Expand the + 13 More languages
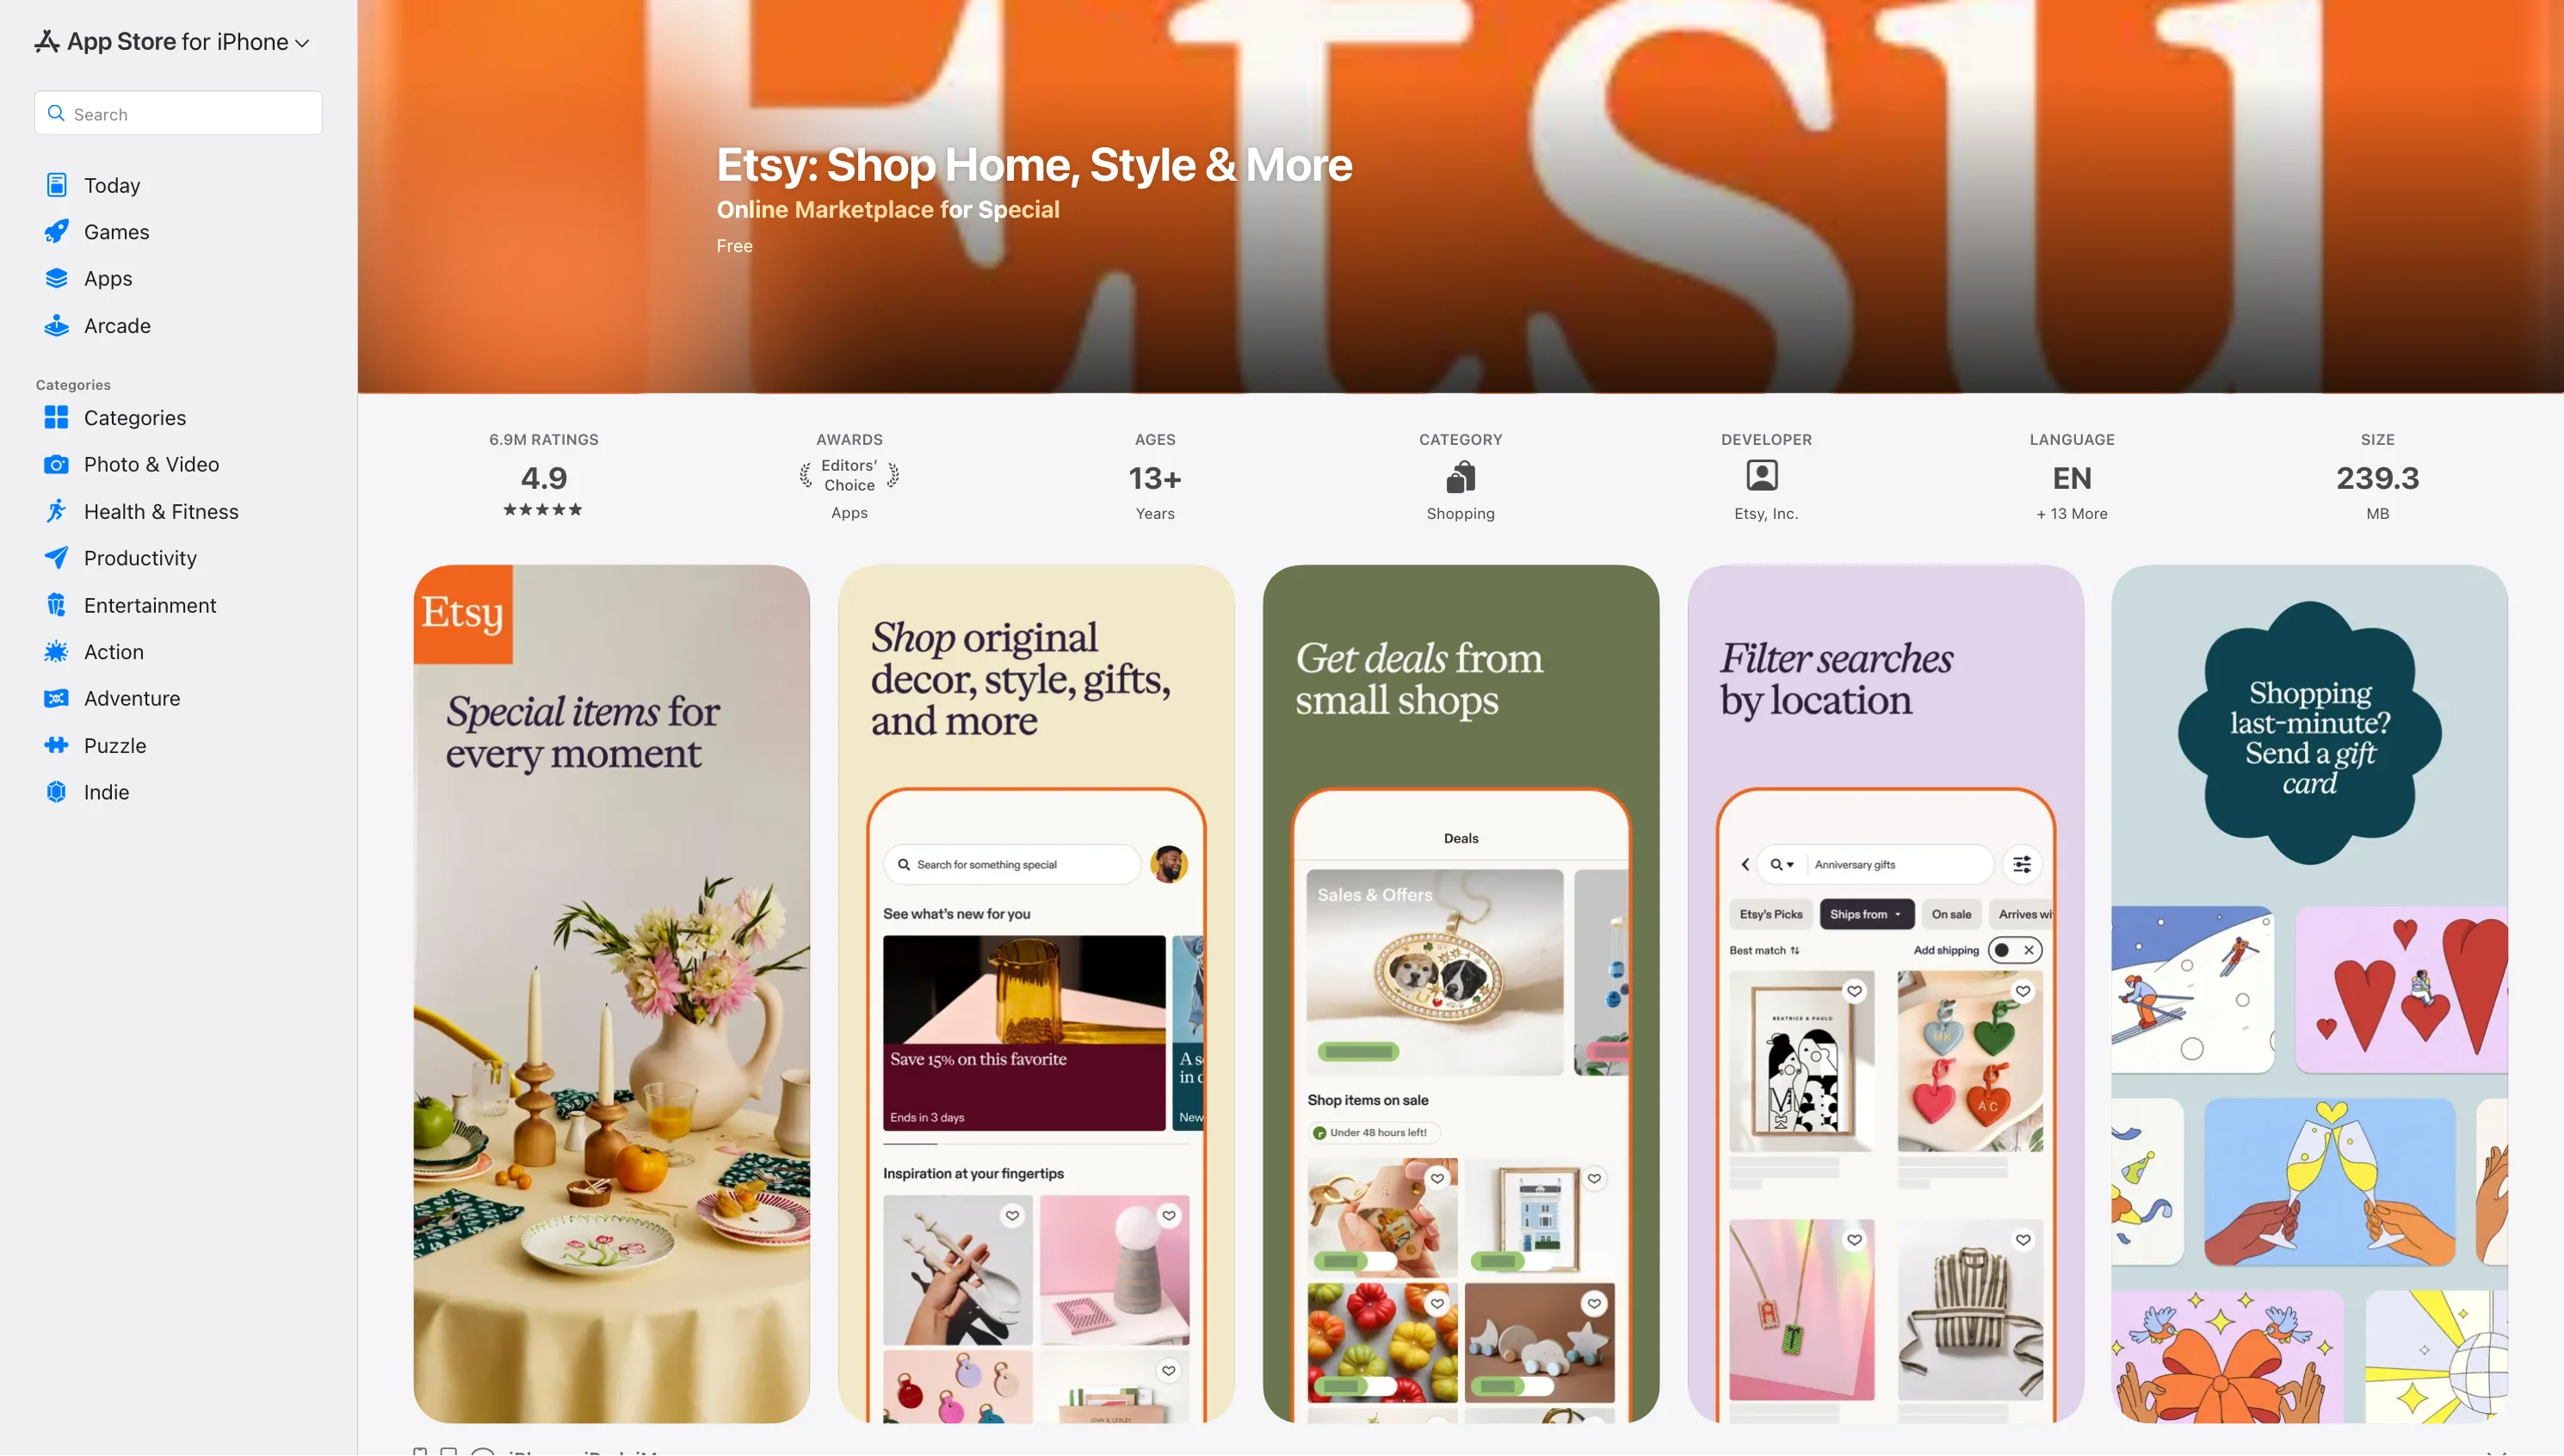This screenshot has height=1456, width=2564. [x=2072, y=513]
